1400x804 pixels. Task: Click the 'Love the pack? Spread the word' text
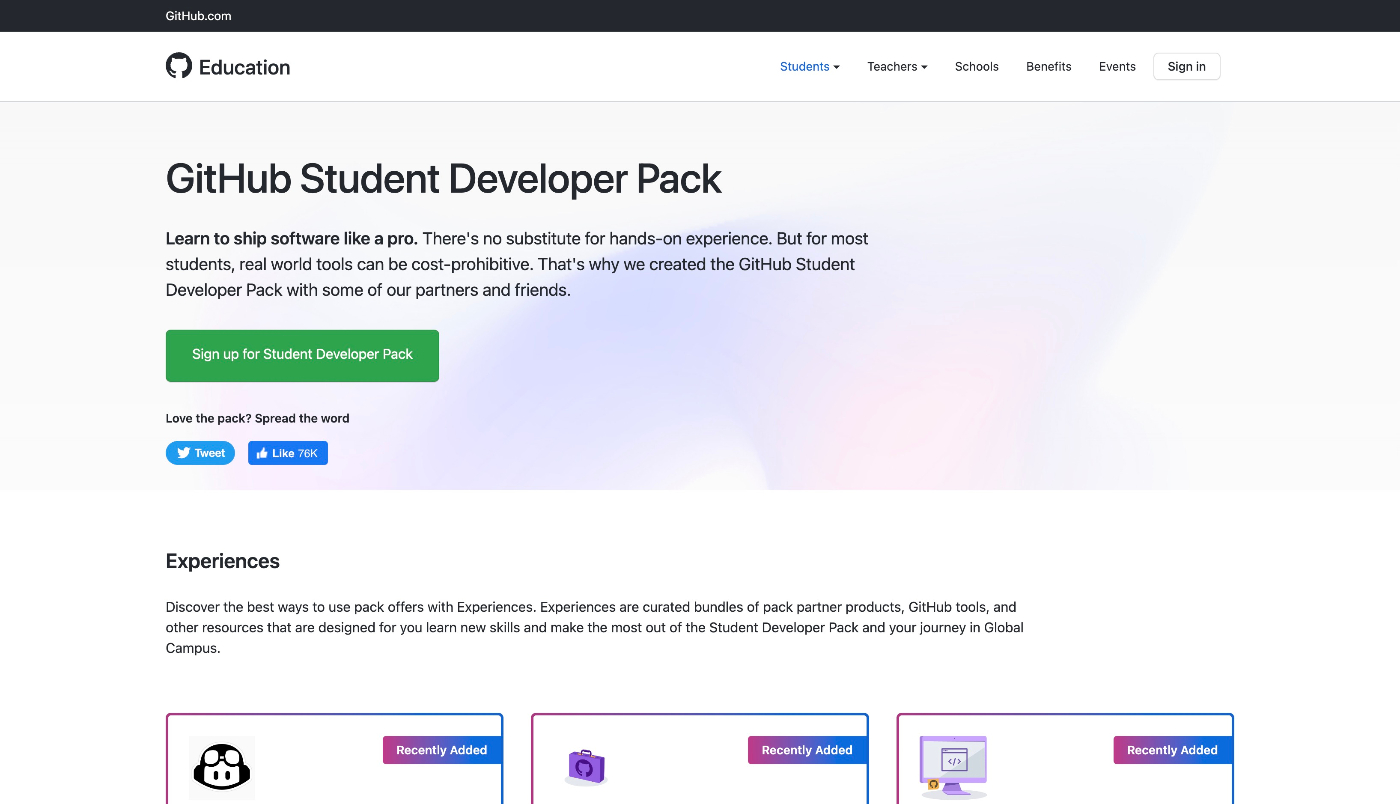(258, 419)
